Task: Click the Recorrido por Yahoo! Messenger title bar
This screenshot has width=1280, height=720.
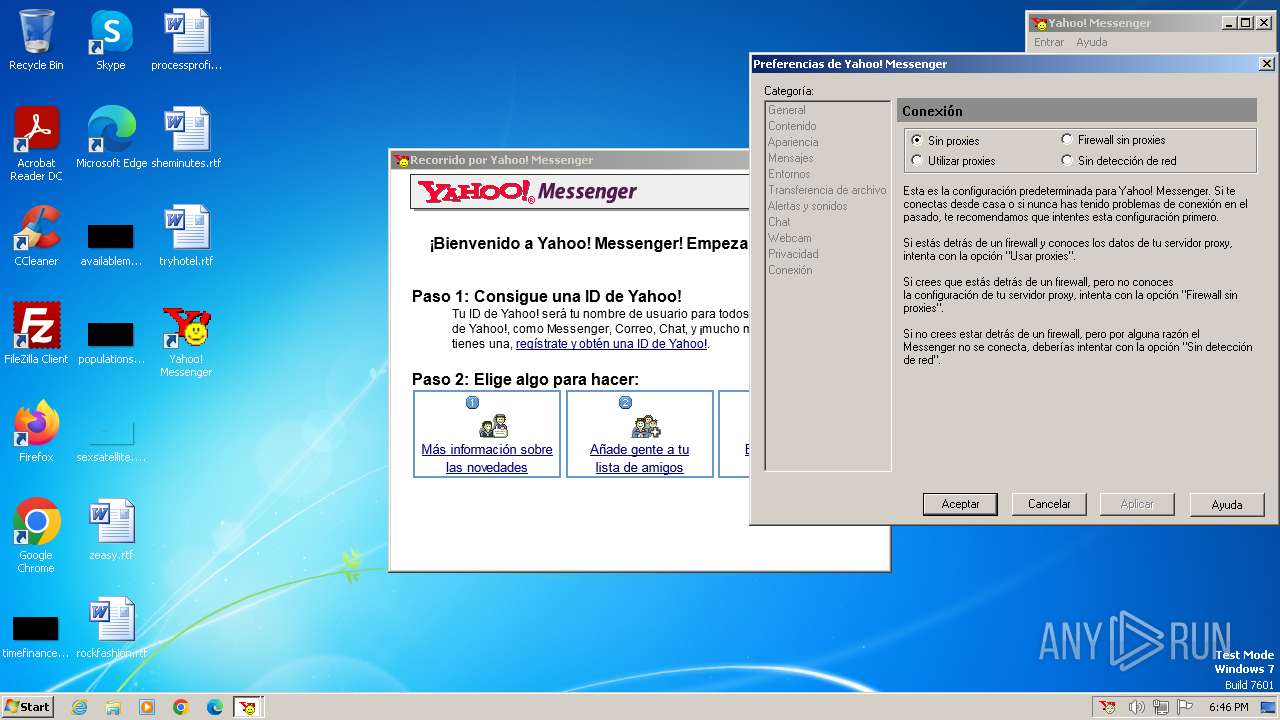Action: point(570,160)
